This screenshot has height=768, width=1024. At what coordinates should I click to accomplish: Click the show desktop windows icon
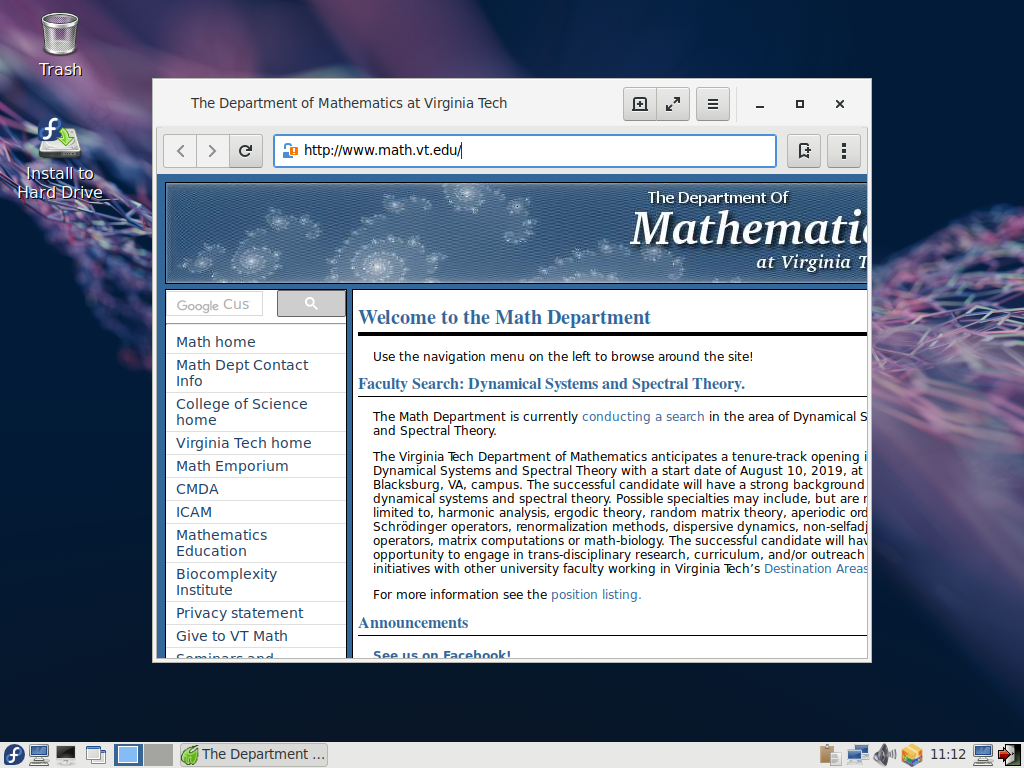[96, 755]
